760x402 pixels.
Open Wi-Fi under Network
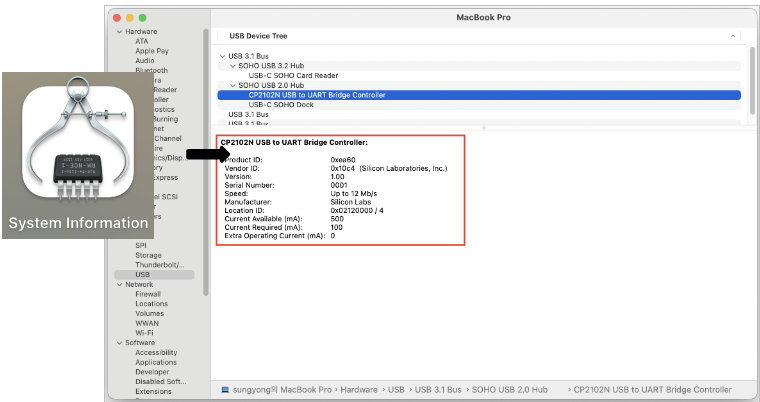click(x=144, y=333)
